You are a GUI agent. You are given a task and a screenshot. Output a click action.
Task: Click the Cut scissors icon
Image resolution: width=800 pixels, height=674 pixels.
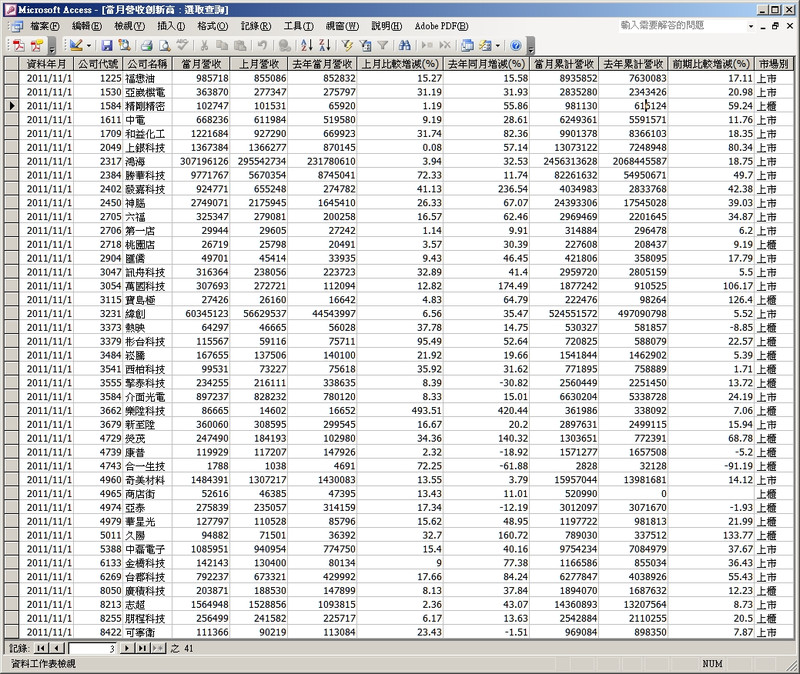click(204, 45)
